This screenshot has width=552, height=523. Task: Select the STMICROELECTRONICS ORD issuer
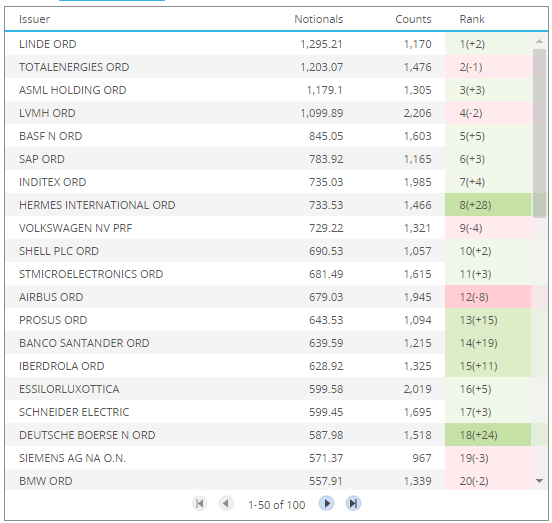point(91,274)
